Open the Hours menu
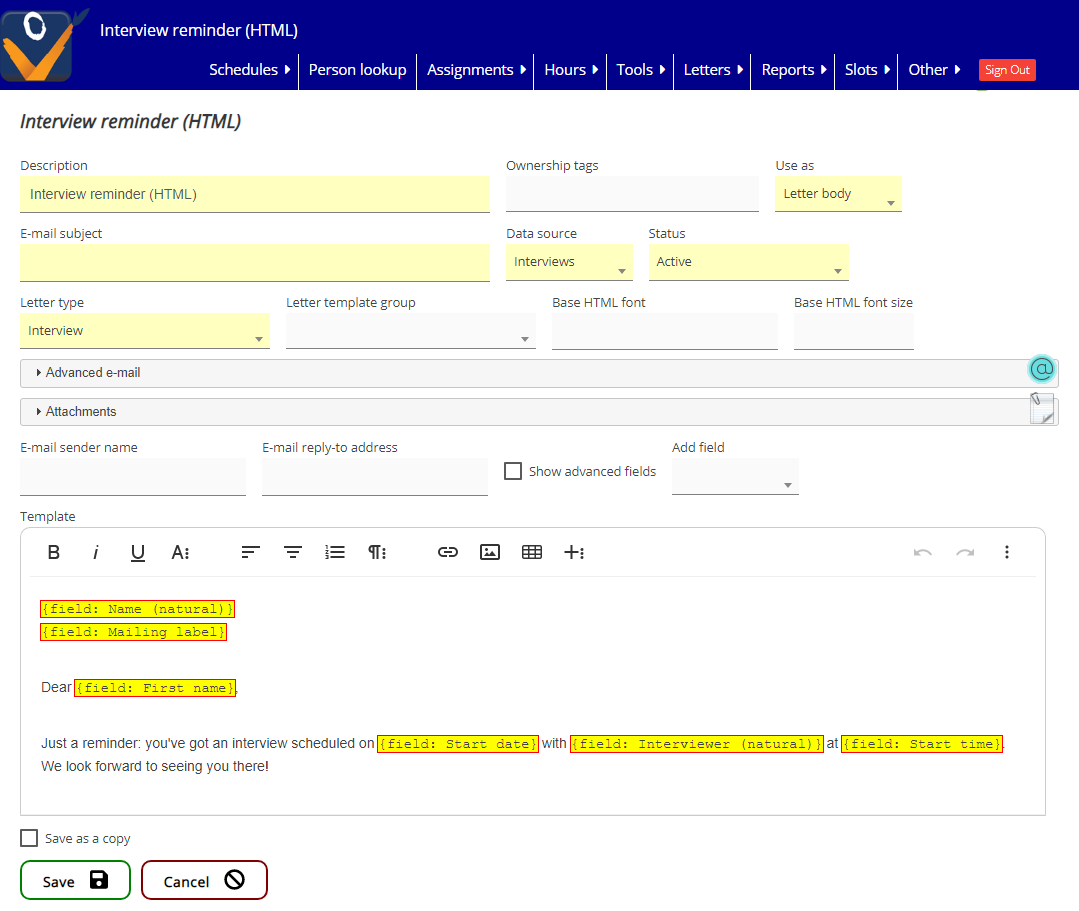This screenshot has height=911, width=1079. coord(570,70)
